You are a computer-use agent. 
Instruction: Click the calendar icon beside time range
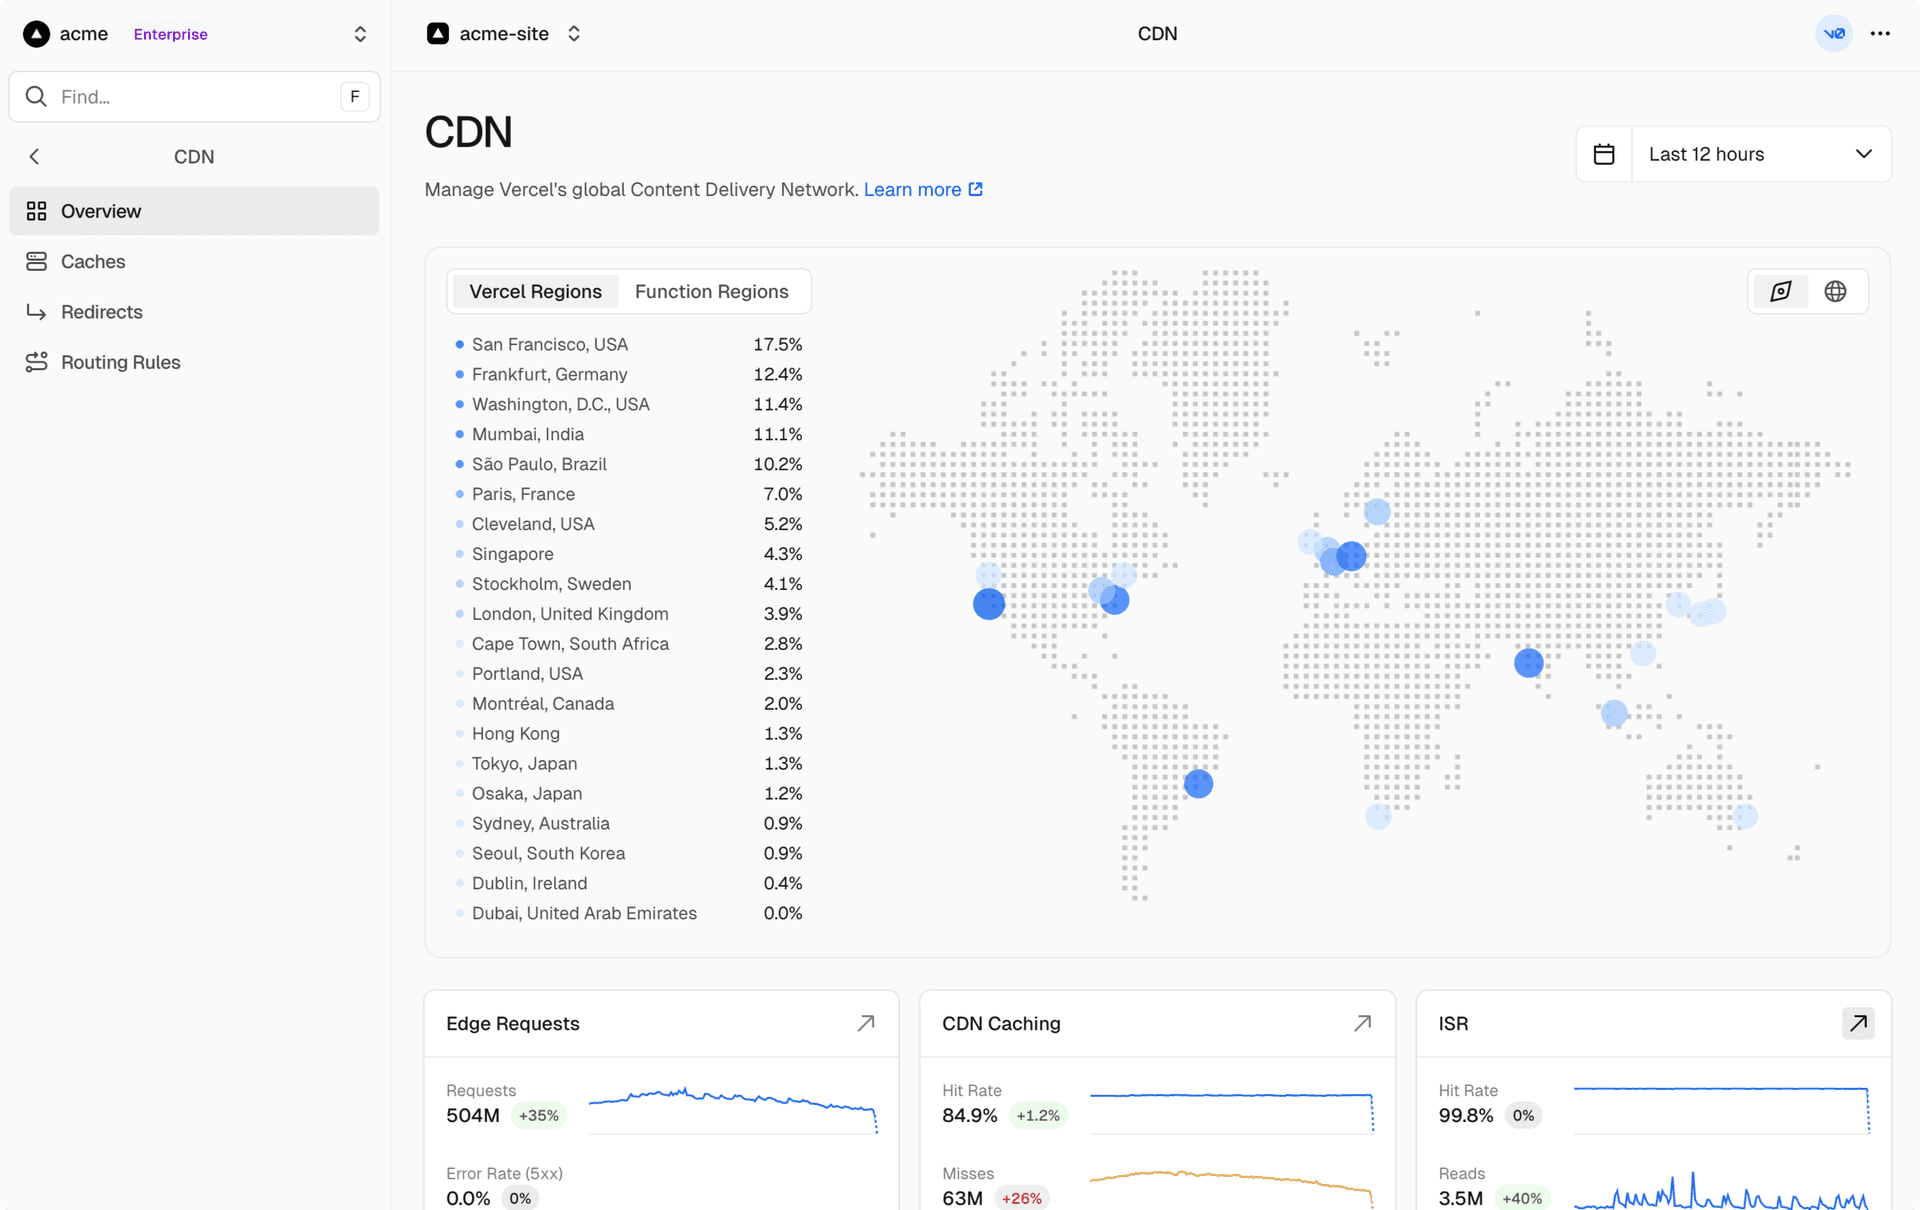coord(1604,154)
